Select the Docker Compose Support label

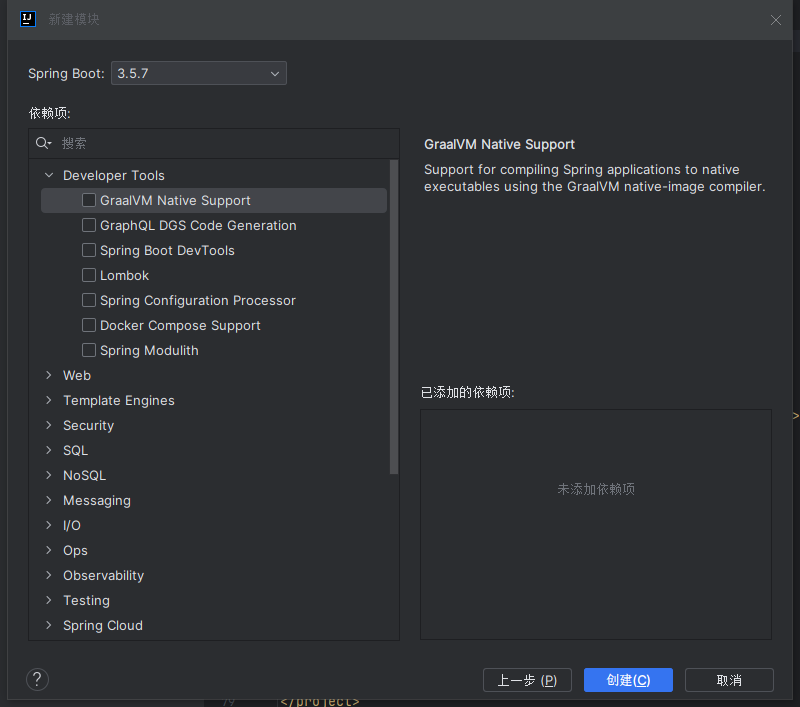coord(180,325)
